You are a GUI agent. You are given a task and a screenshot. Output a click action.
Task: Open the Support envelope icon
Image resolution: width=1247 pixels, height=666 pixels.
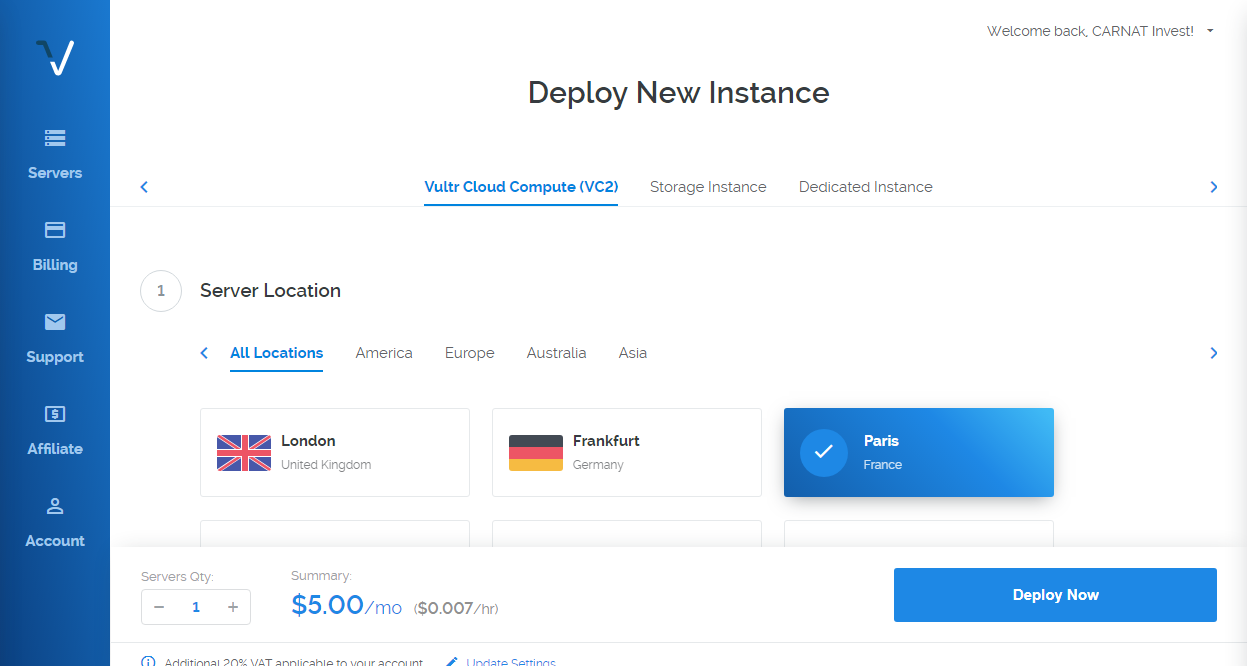pos(55,322)
